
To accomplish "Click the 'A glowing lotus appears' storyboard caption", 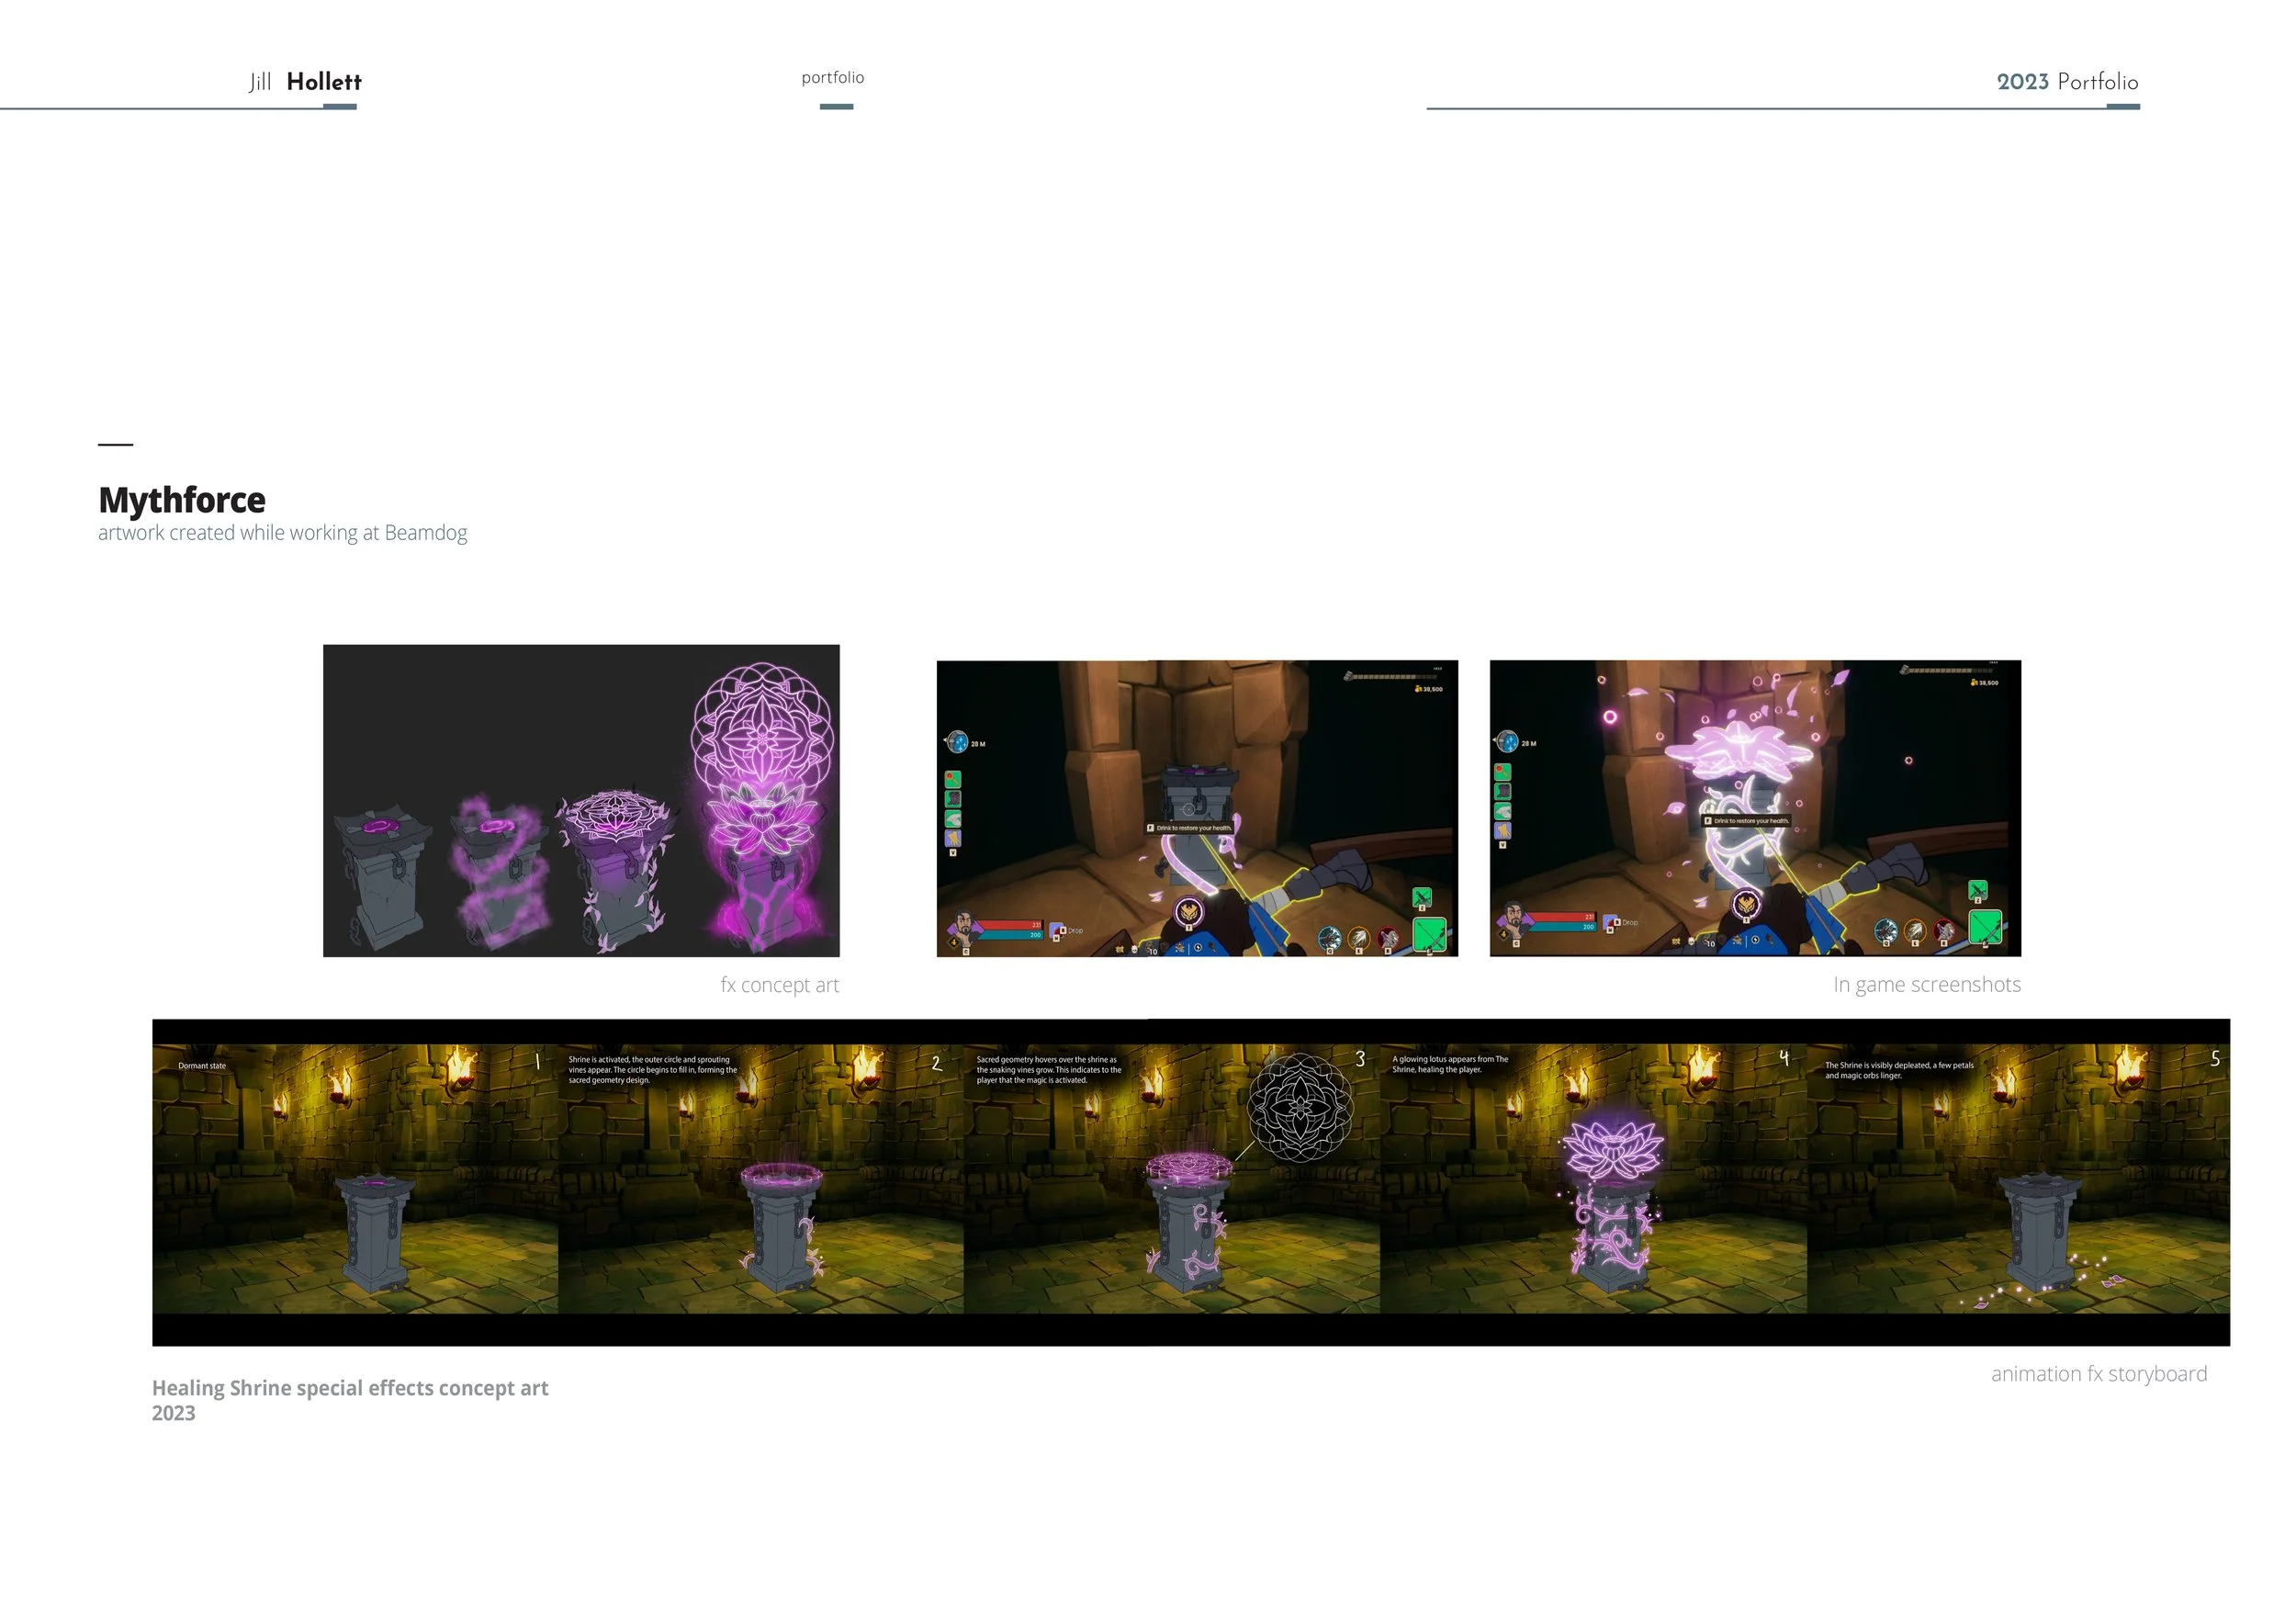I will click(x=1450, y=1064).
